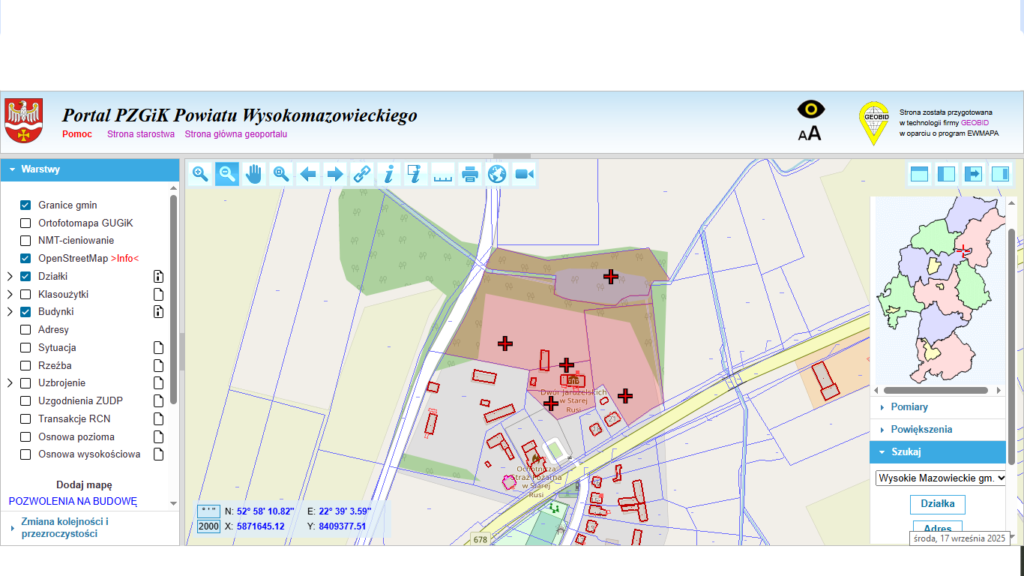Click the printer icon to print map
The image size is (1024, 576).
click(470, 174)
